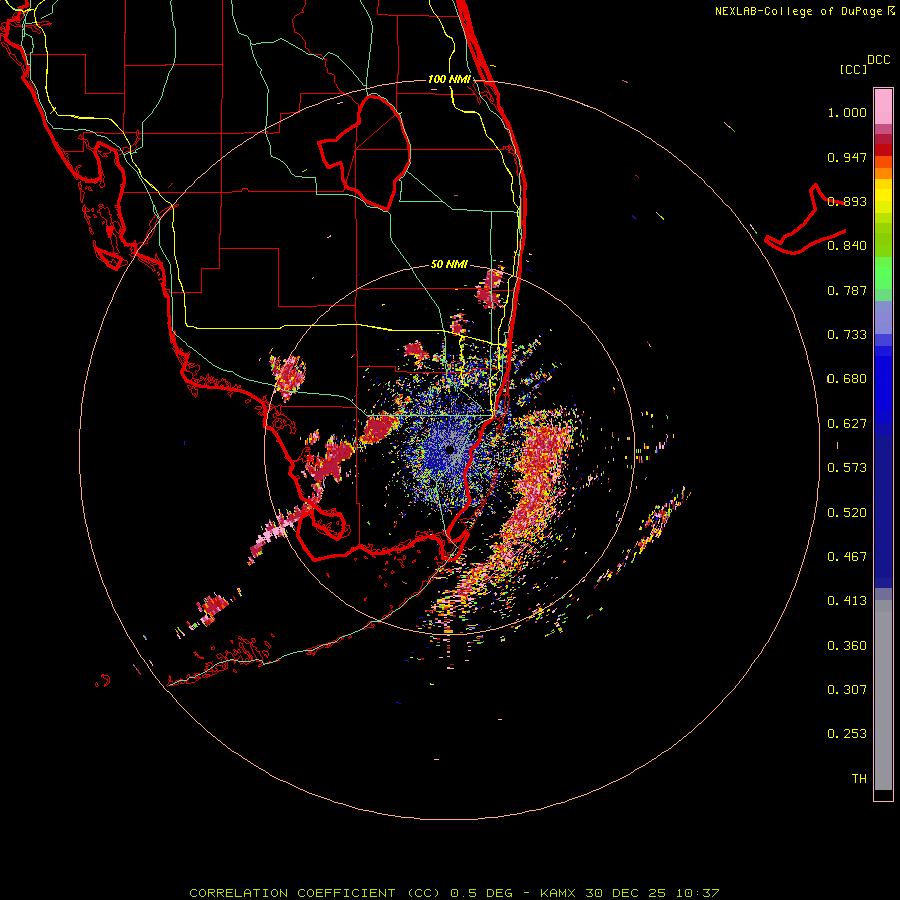The width and height of the screenshot is (900, 900).
Task: Click the 1.000 scale value
Action: coord(847,112)
